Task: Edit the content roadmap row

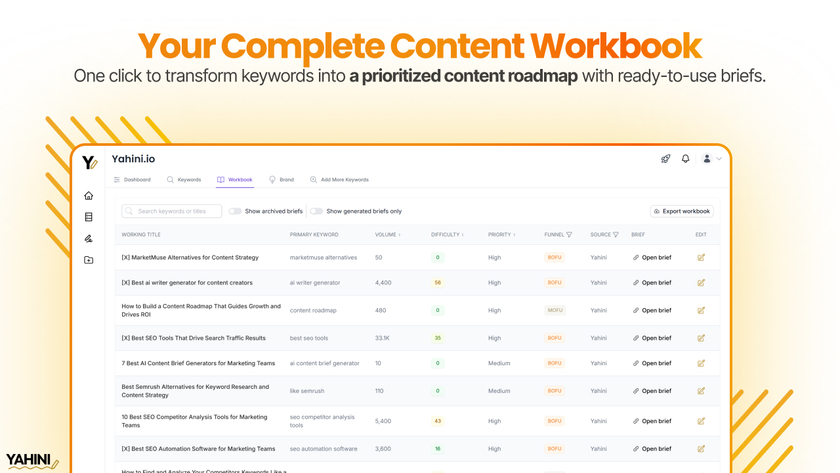Action: pyautogui.click(x=701, y=311)
